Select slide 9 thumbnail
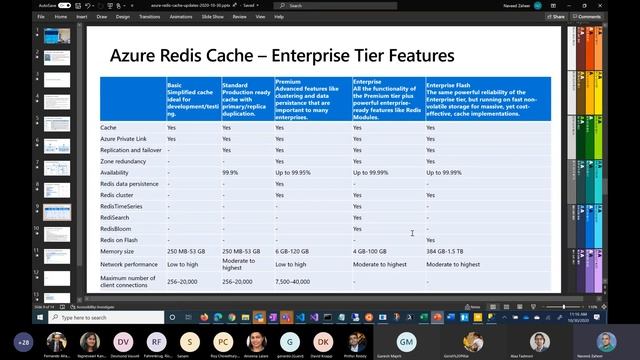The width and height of the screenshot is (640, 360). (57, 212)
